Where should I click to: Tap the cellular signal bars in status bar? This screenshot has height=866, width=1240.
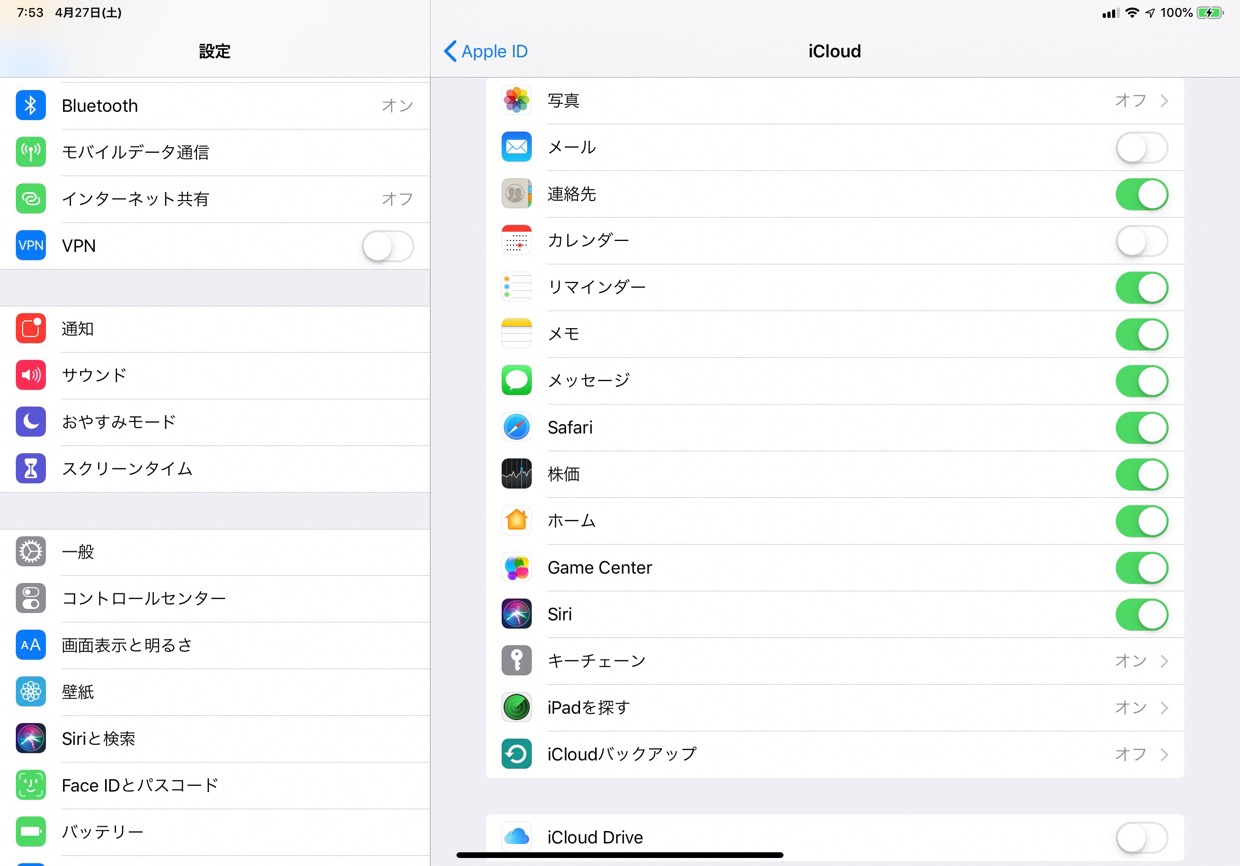[1110, 13]
